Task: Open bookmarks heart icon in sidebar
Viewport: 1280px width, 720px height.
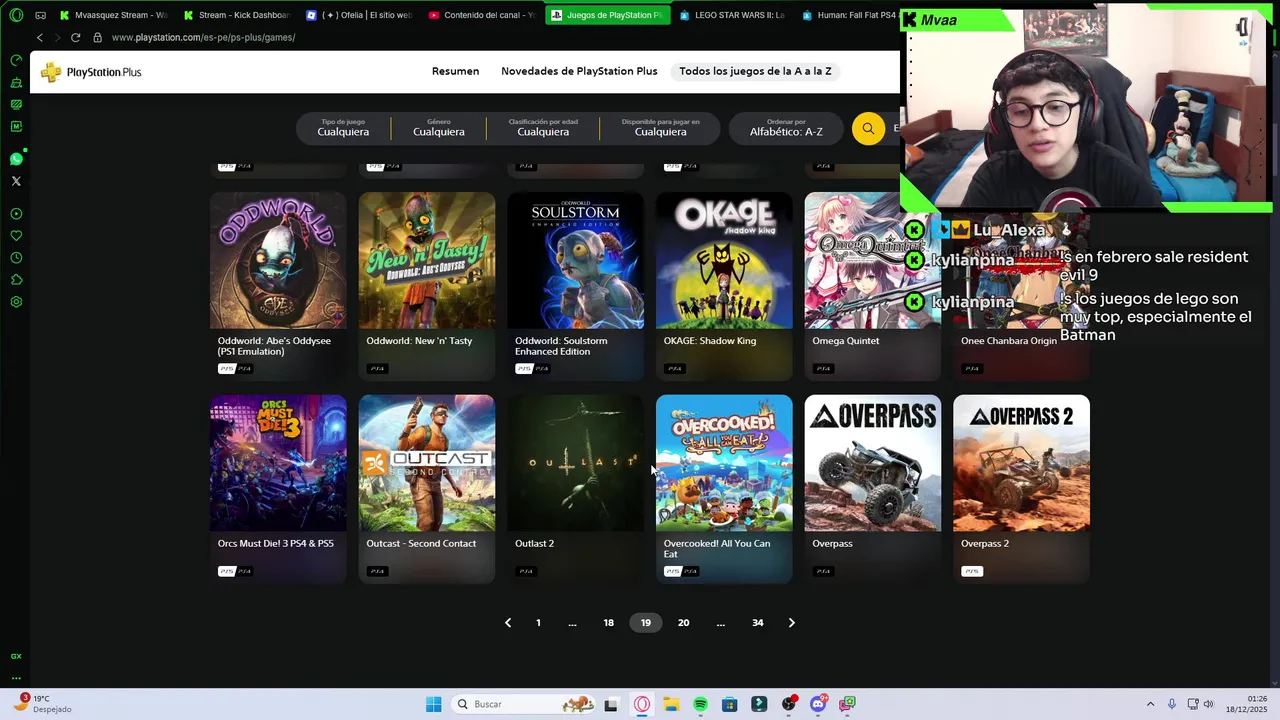Action: [x=16, y=236]
